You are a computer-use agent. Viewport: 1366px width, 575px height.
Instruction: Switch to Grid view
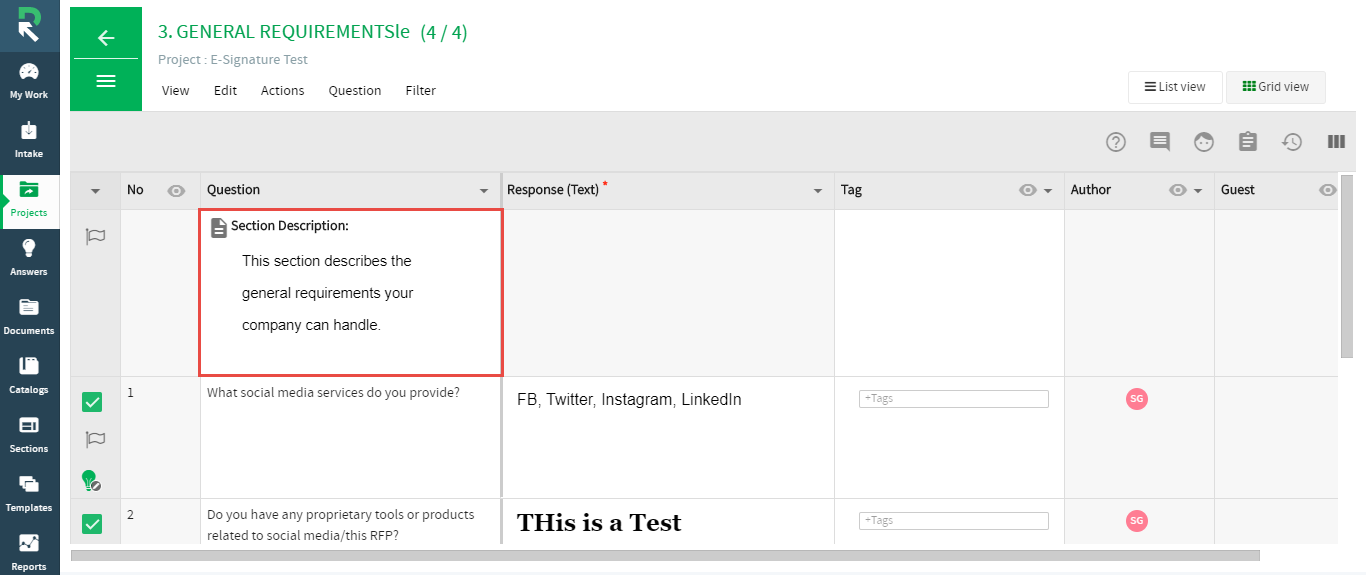[x=1276, y=87]
